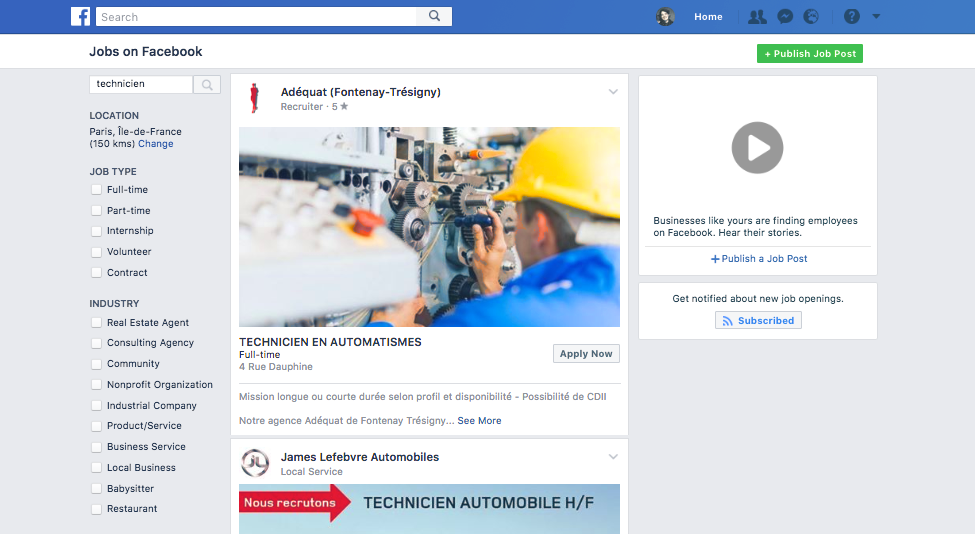Open Notifications globe icon
Image resolution: width=975 pixels, height=534 pixels.
click(x=811, y=17)
